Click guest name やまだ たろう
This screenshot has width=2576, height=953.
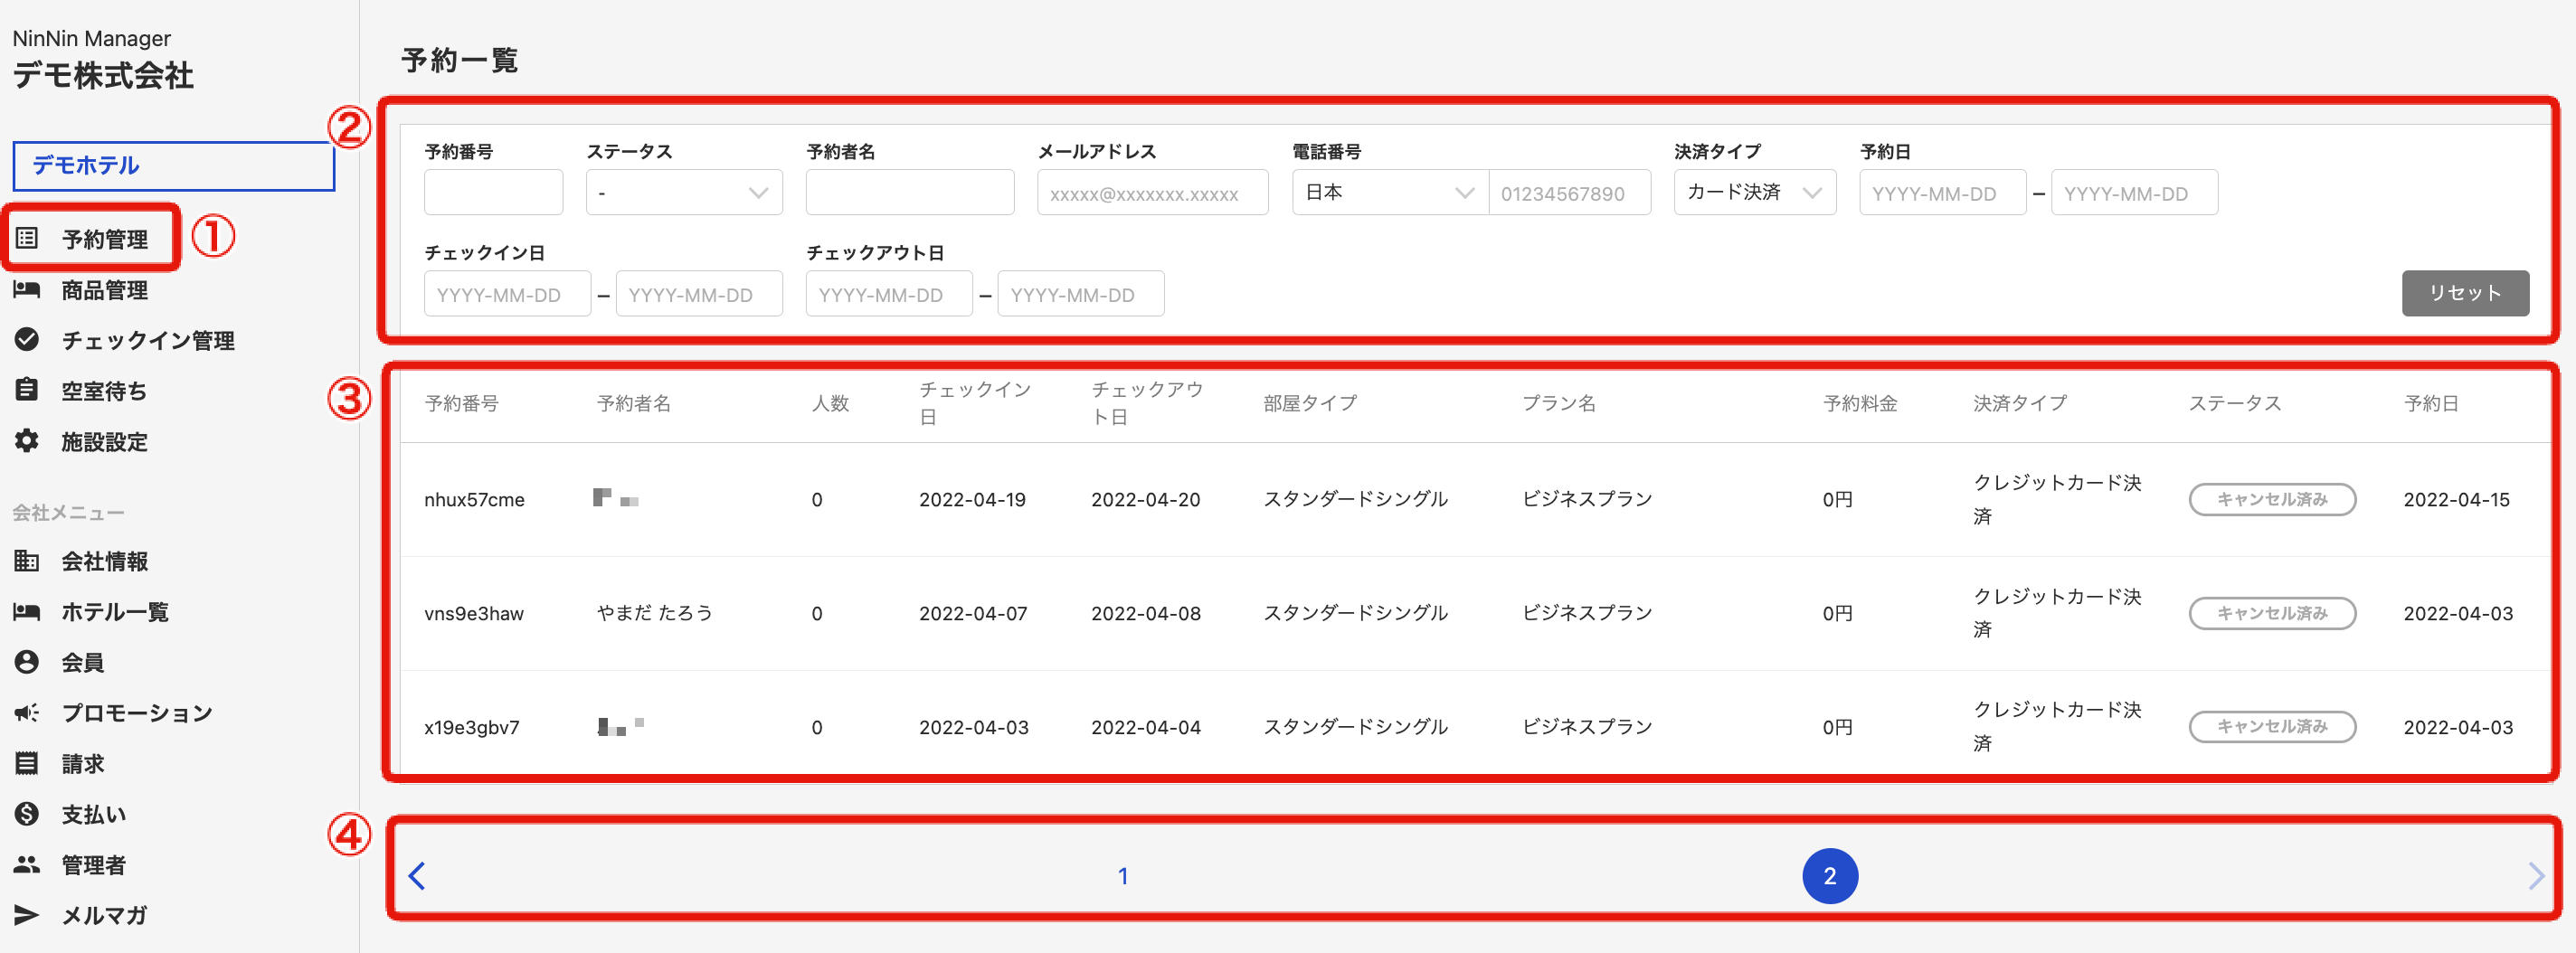[x=655, y=613]
